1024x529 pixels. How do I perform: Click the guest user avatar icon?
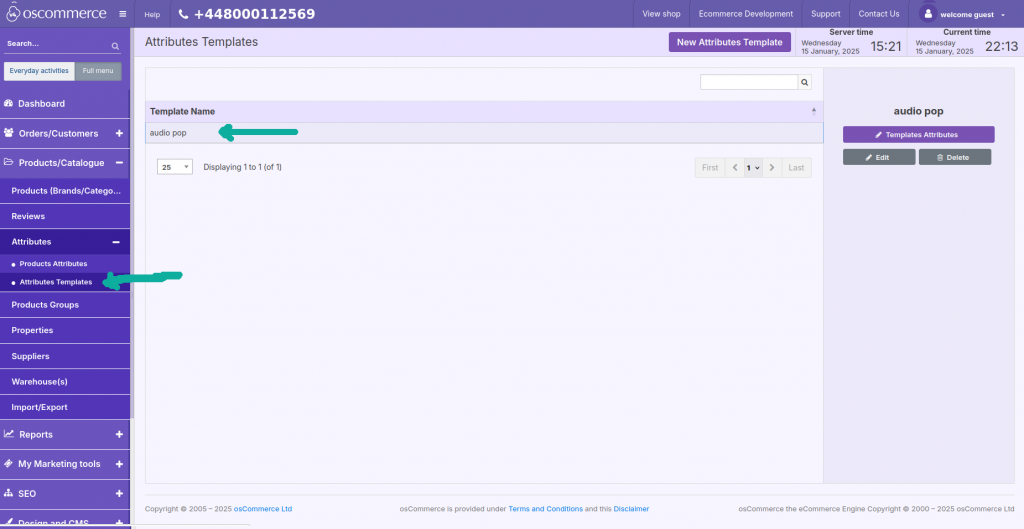[928, 14]
